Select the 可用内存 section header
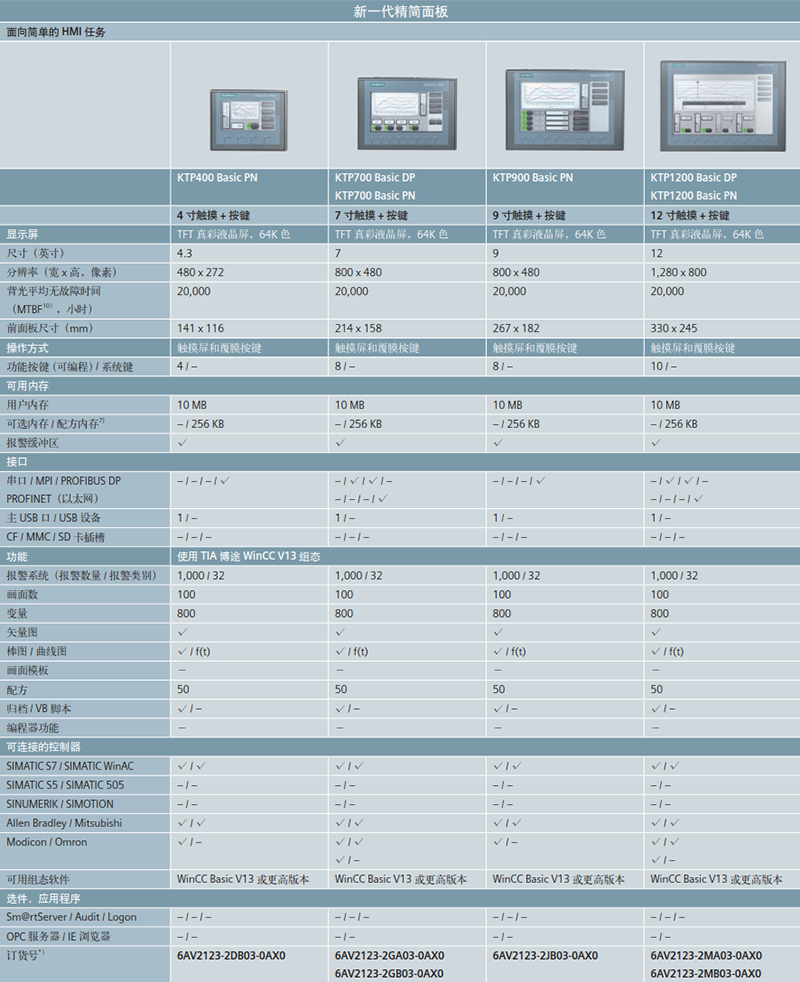The height and width of the screenshot is (982, 800). [28, 386]
